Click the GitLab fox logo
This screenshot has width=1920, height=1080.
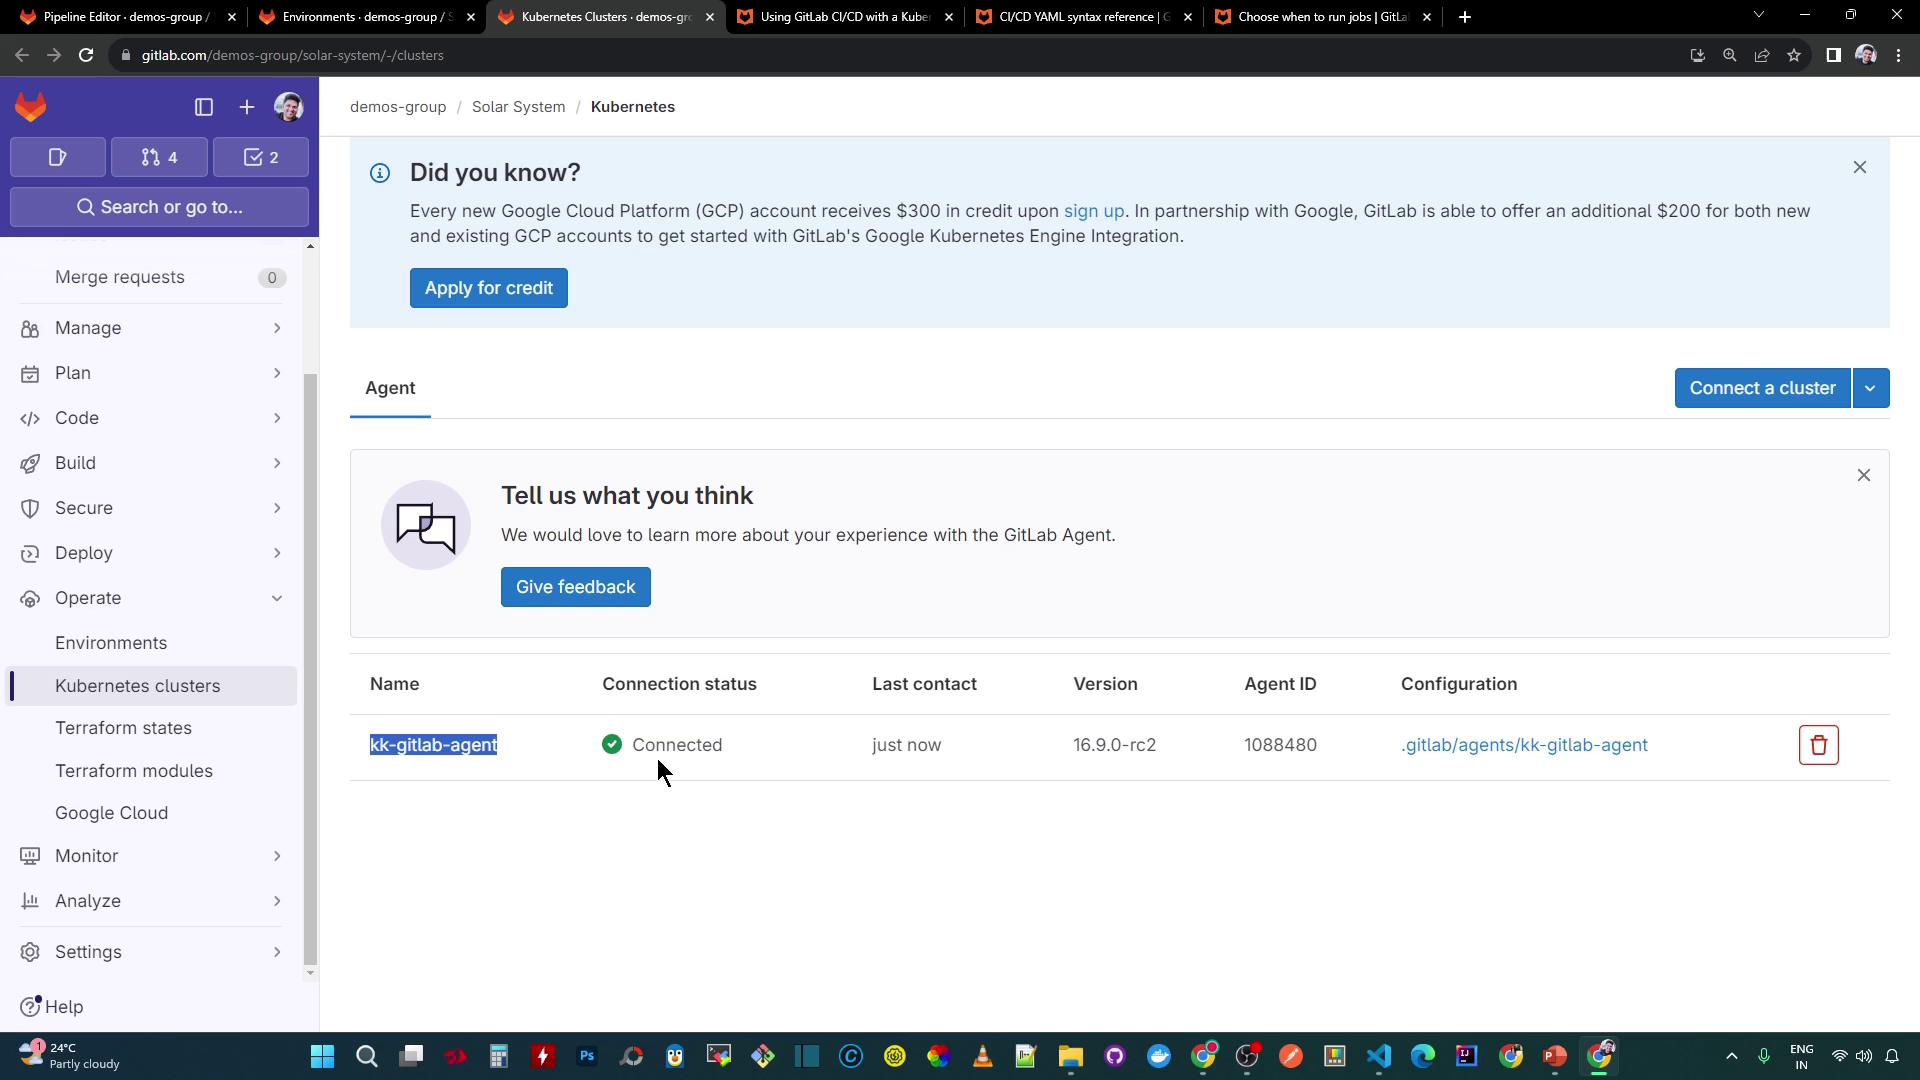click(31, 107)
